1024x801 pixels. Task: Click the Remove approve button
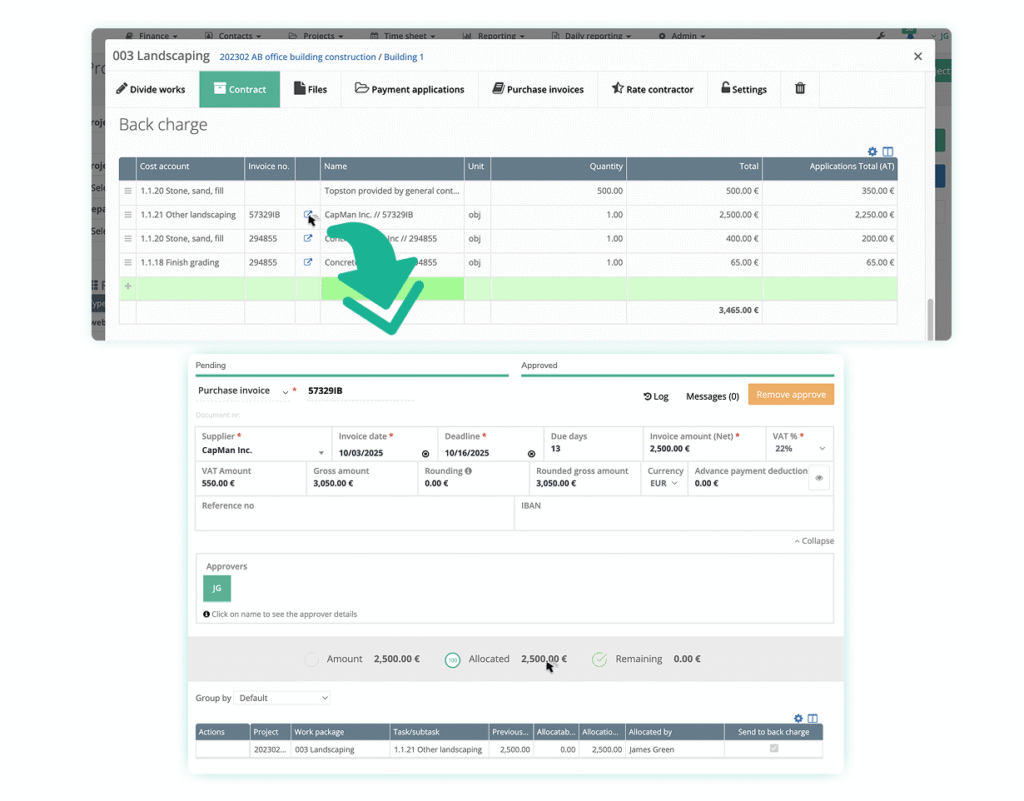point(790,395)
